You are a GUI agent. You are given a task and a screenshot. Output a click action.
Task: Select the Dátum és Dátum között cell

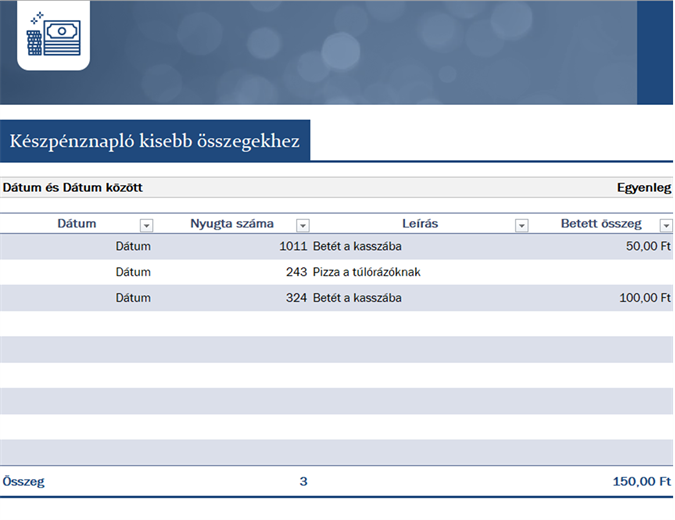tap(72, 188)
